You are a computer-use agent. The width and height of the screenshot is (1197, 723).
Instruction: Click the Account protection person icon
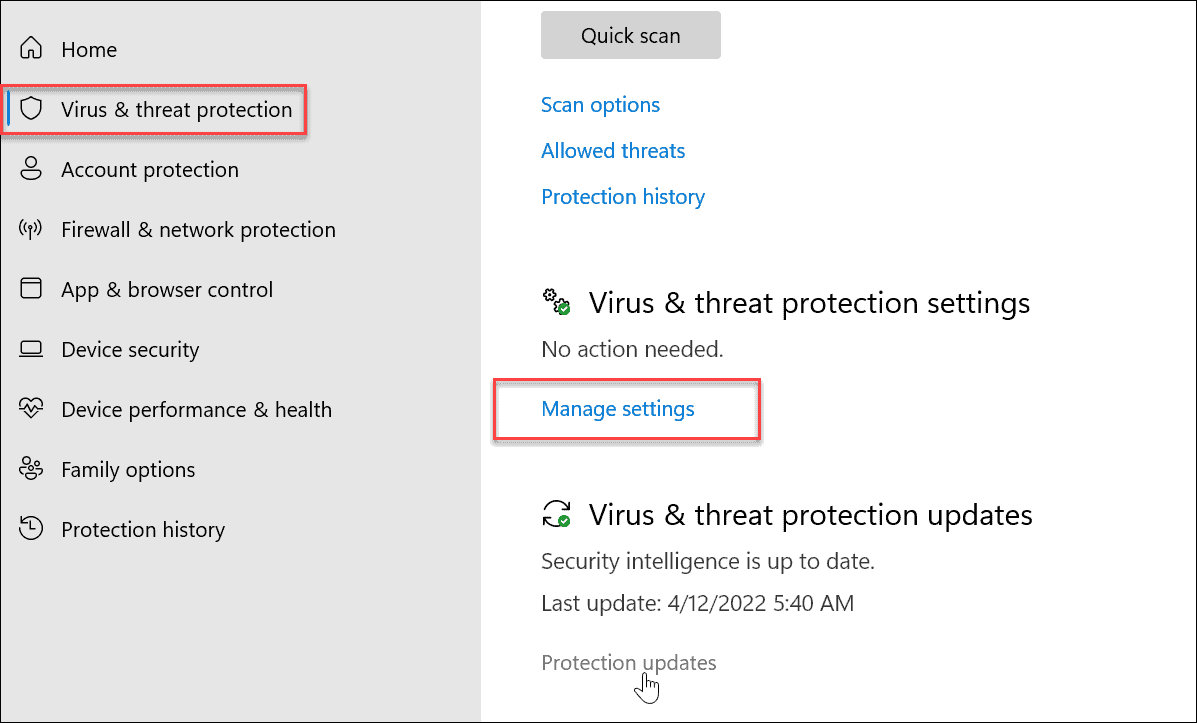(33, 169)
